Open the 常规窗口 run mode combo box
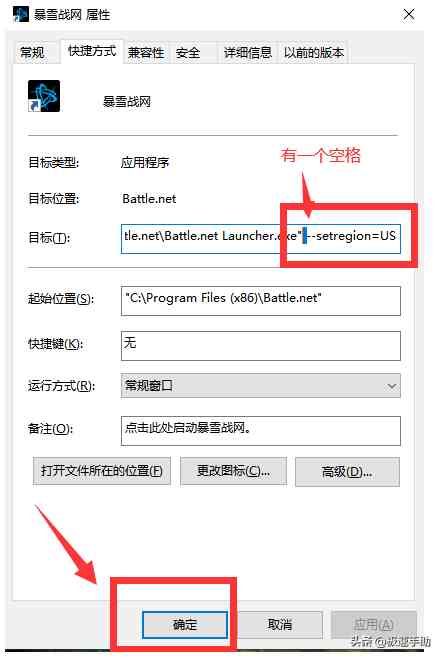 [261, 386]
